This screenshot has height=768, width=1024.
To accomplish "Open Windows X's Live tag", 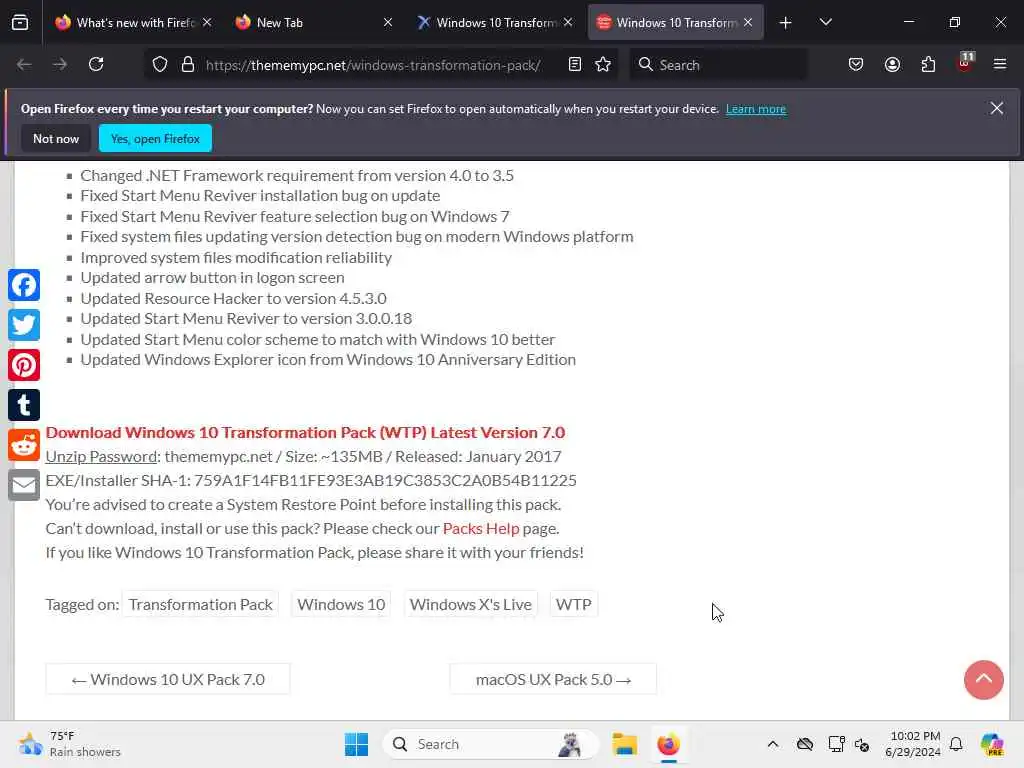I will pyautogui.click(x=470, y=605).
